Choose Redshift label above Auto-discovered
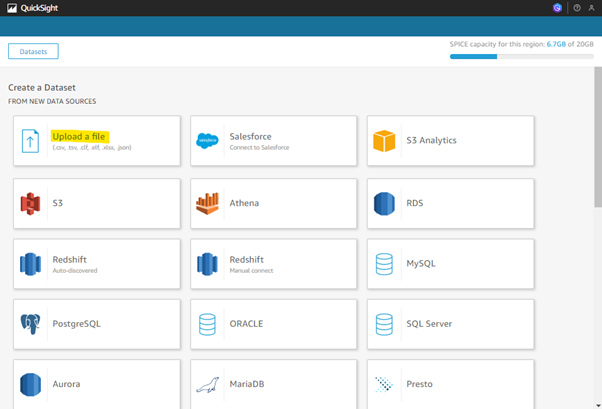 point(69,260)
